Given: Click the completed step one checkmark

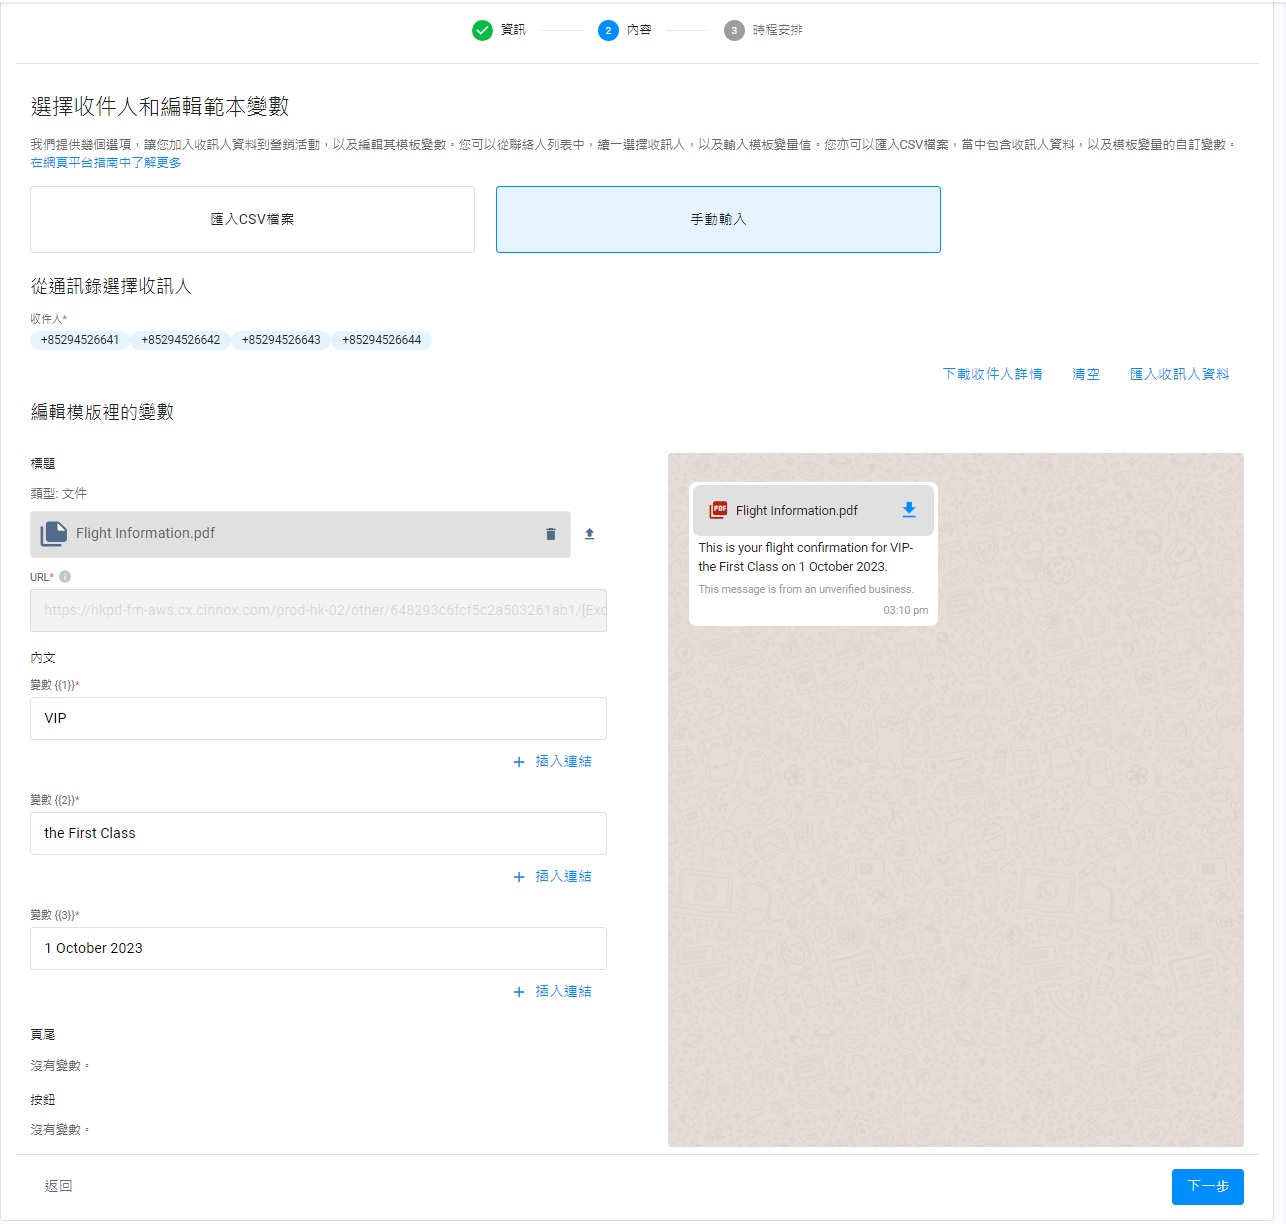Looking at the screenshot, I should [482, 30].
